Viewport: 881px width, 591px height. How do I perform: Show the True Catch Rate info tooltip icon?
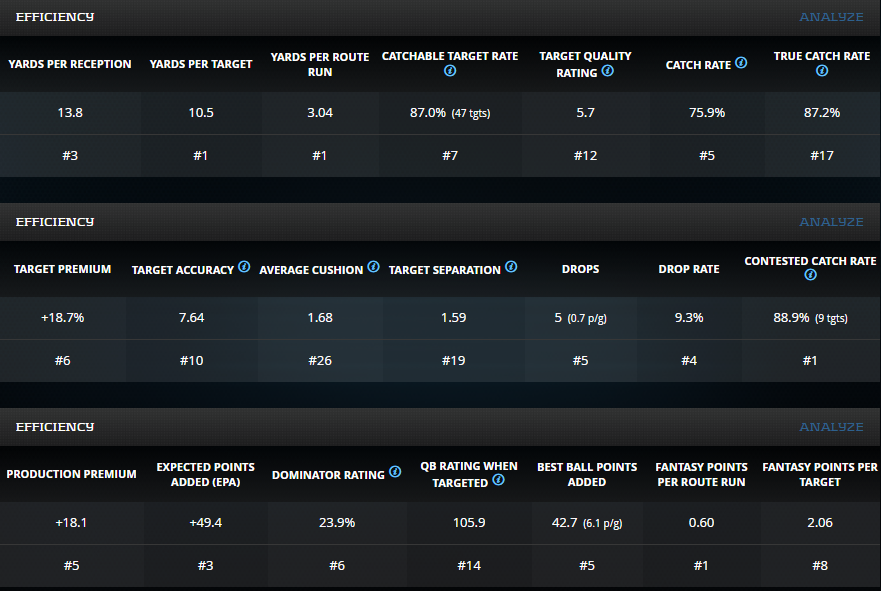click(x=822, y=72)
